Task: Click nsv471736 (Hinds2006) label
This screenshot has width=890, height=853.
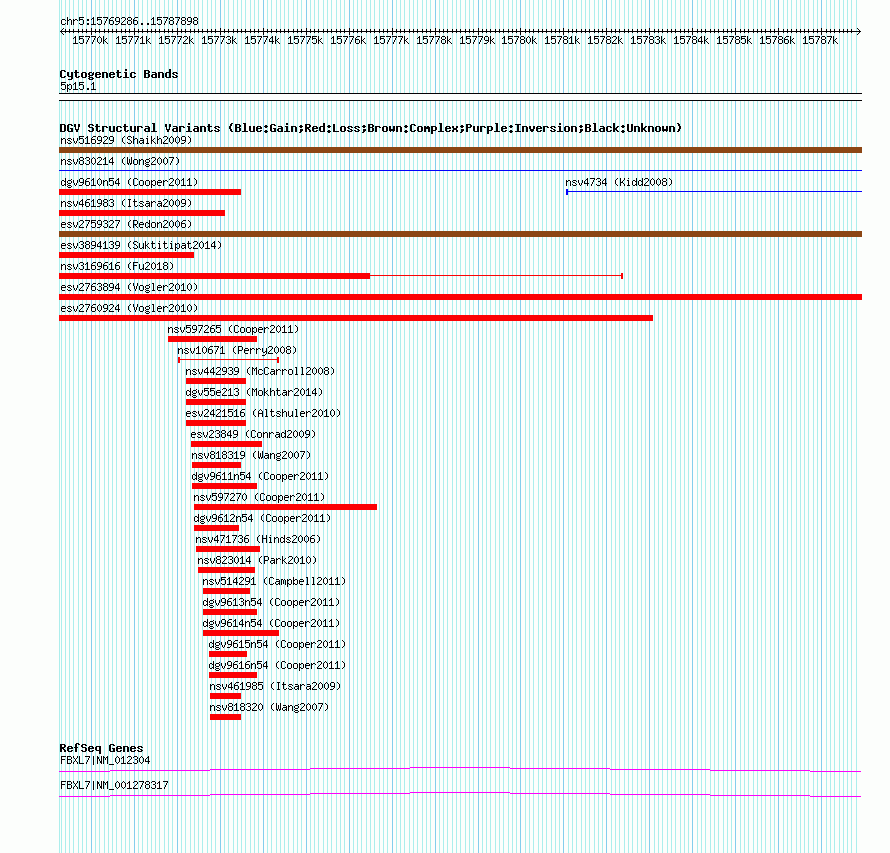Action: pyautogui.click(x=258, y=539)
